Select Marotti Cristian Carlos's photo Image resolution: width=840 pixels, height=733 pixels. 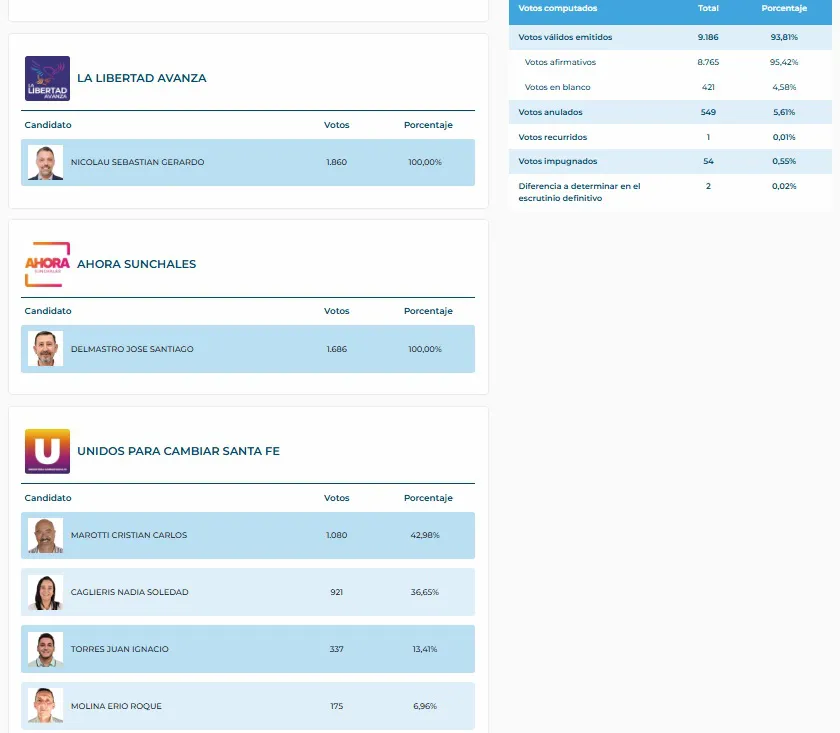tap(45, 536)
